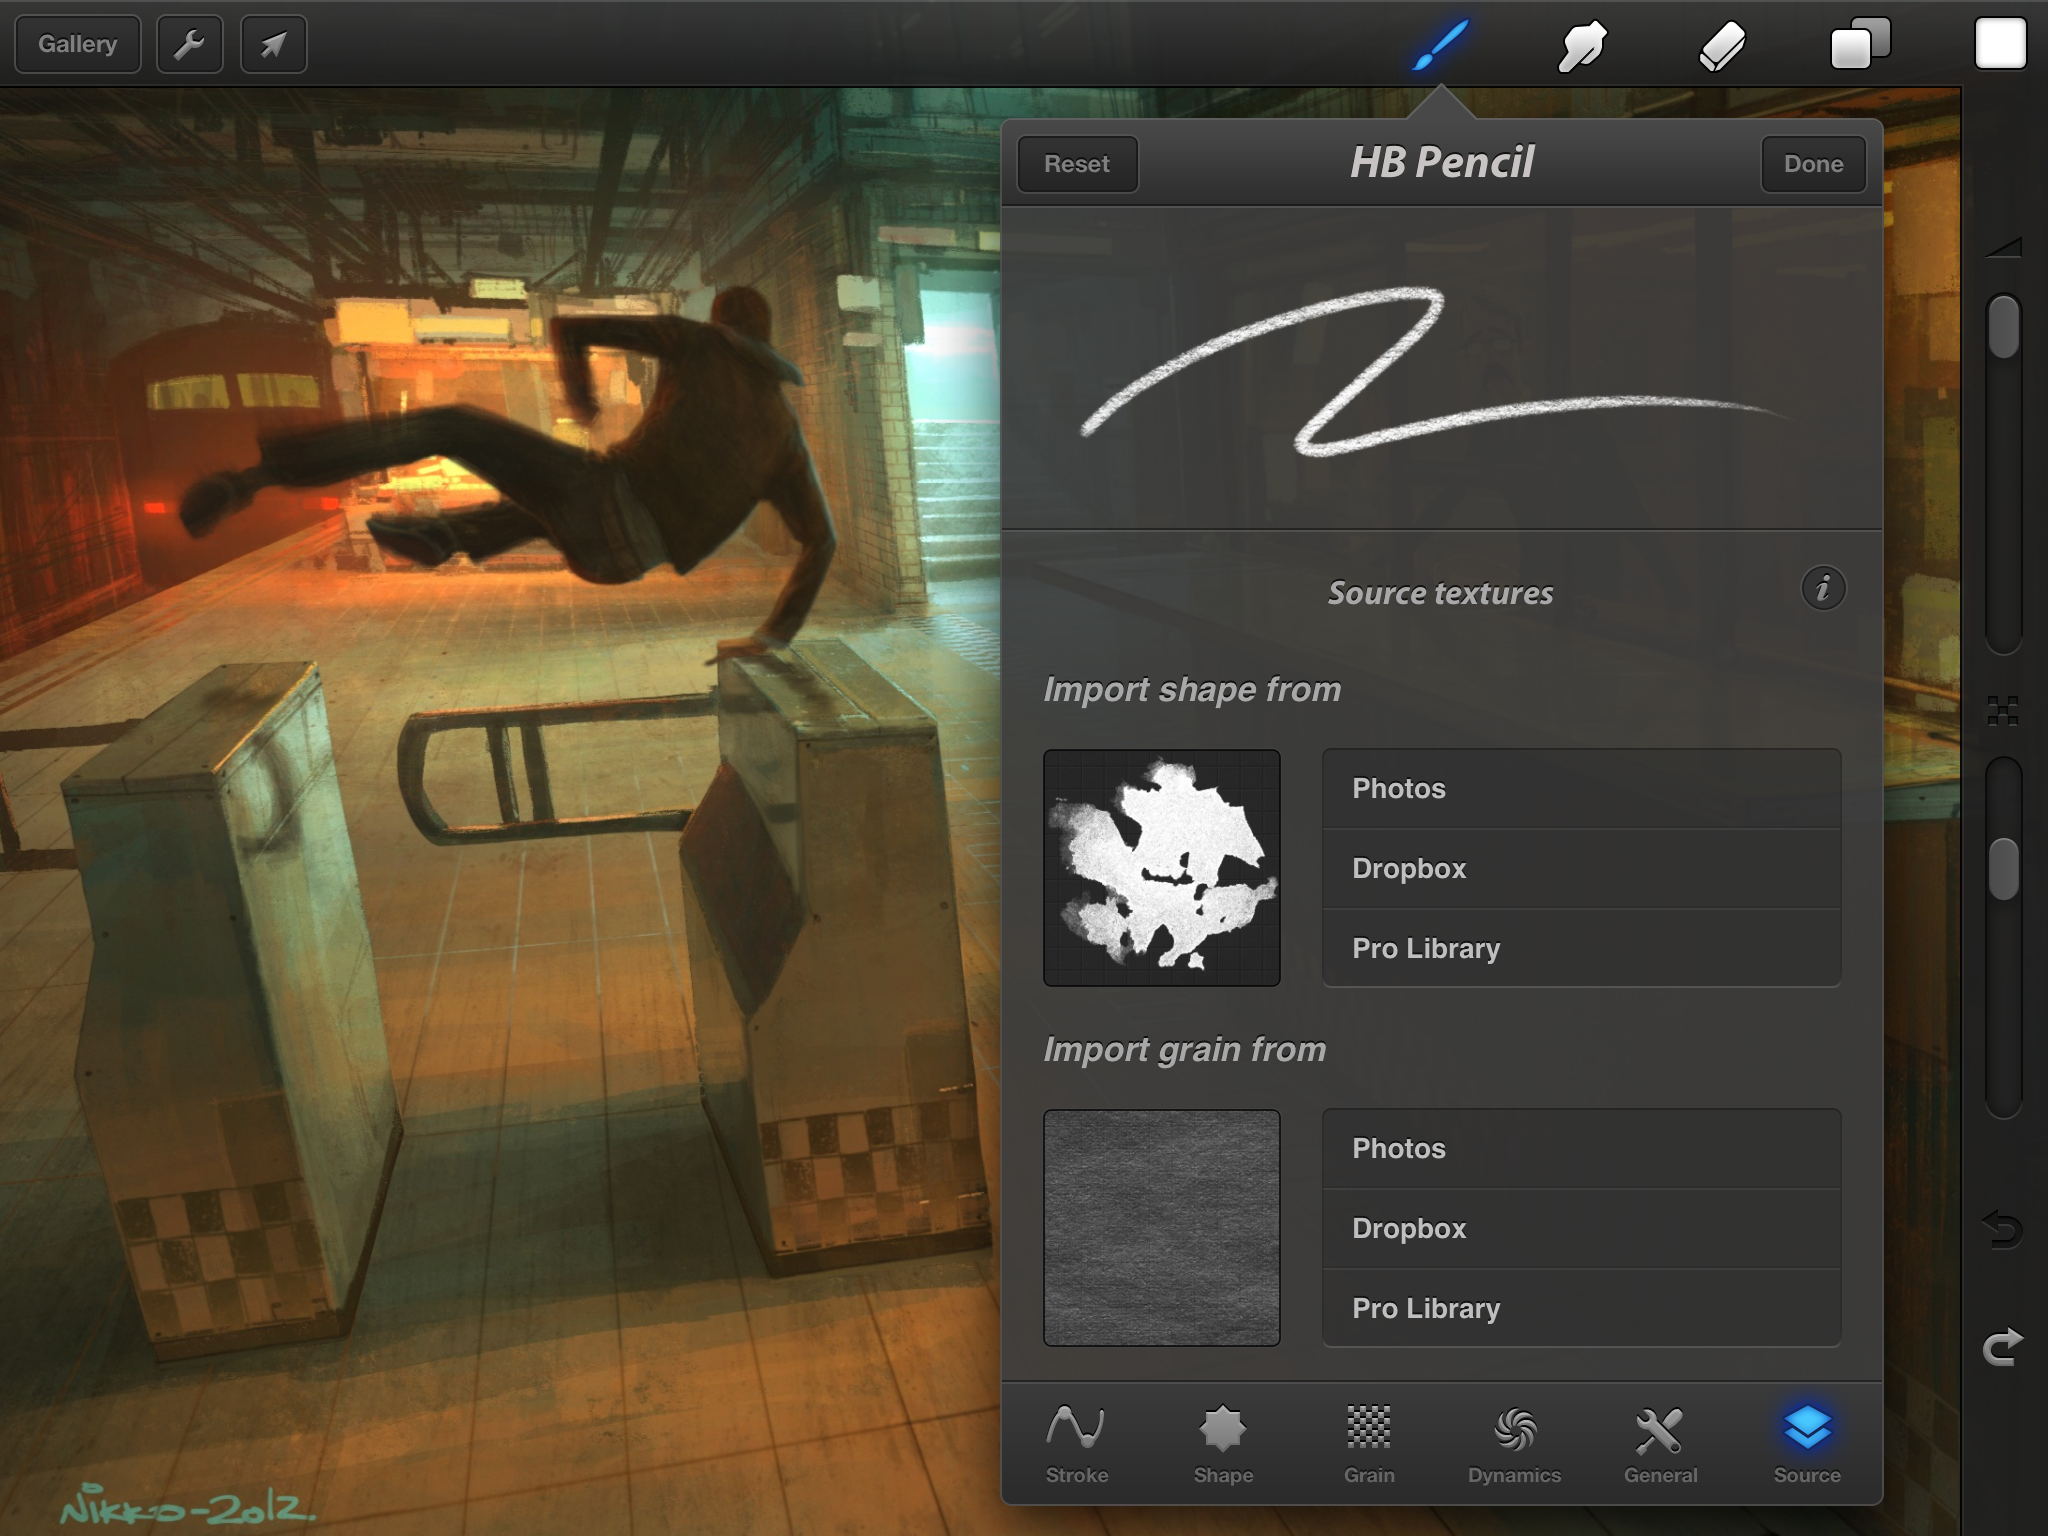Image resolution: width=2048 pixels, height=1536 pixels.
Task: Select the Smudge tool icon
Action: (1582, 46)
